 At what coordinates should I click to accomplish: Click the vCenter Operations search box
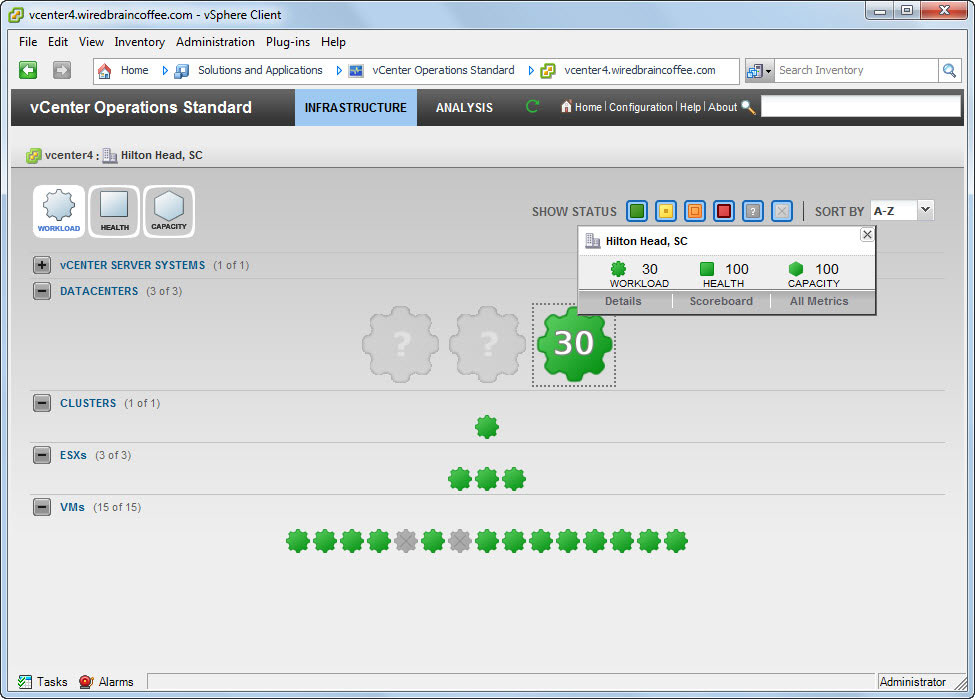pos(861,106)
